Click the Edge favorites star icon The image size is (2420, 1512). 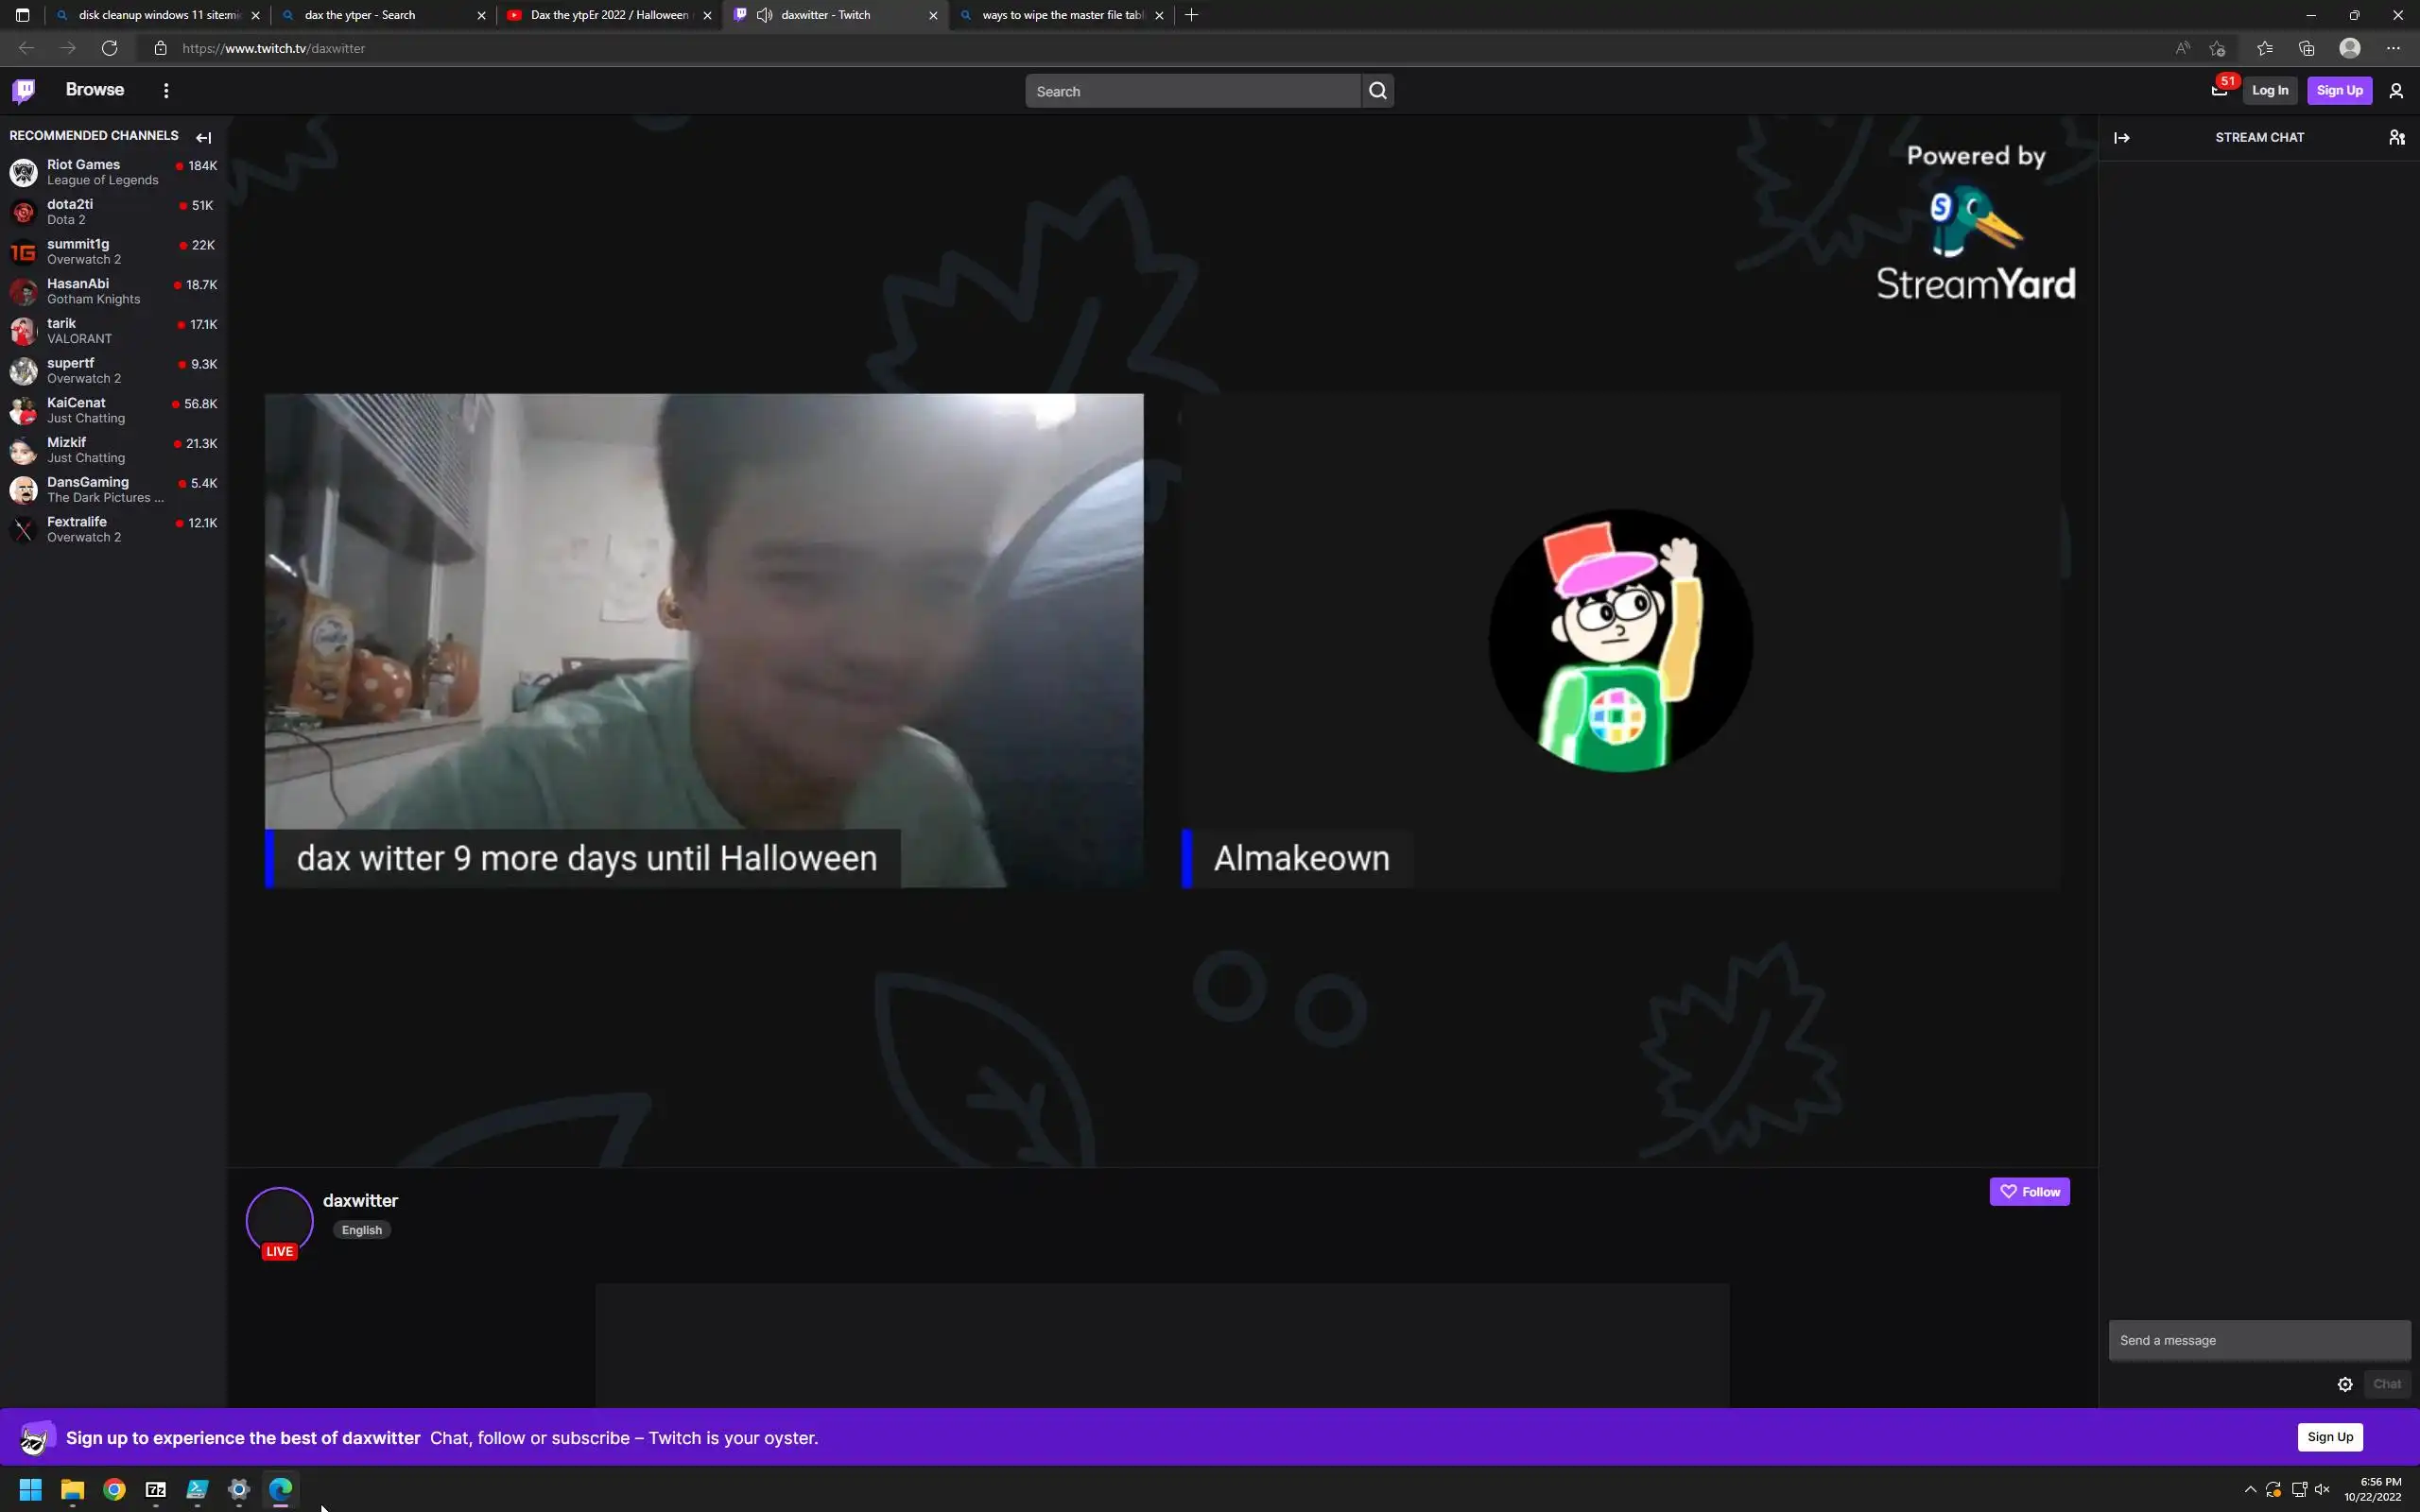tap(2264, 48)
